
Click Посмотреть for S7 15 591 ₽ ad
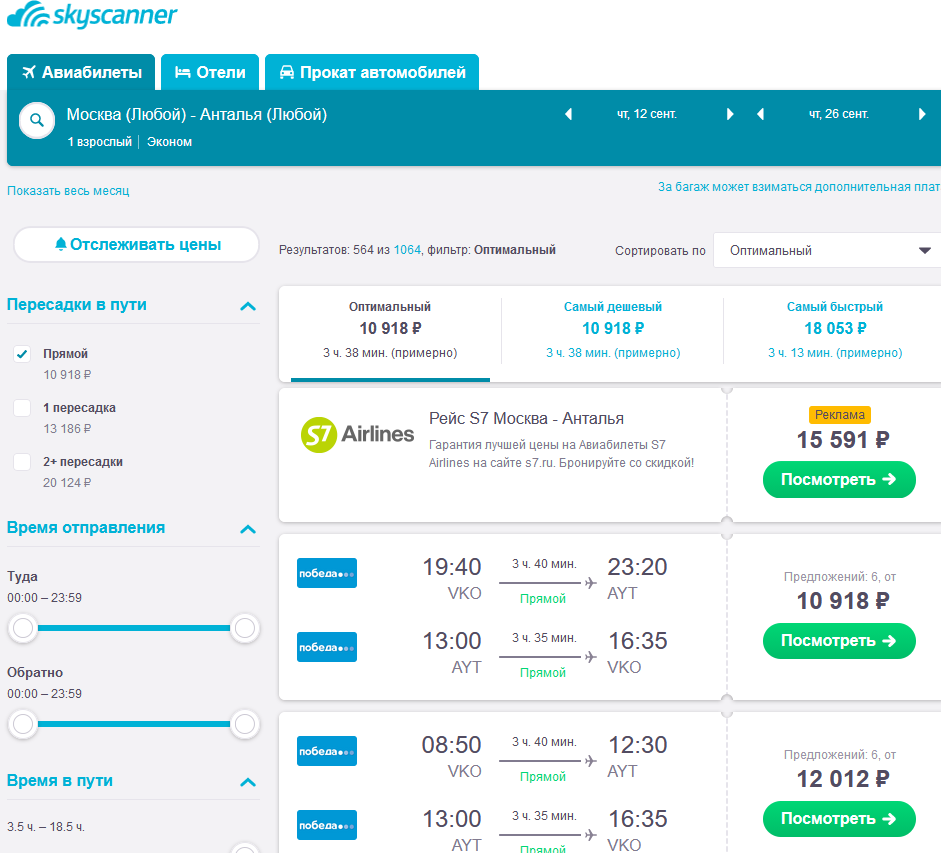tap(839, 479)
